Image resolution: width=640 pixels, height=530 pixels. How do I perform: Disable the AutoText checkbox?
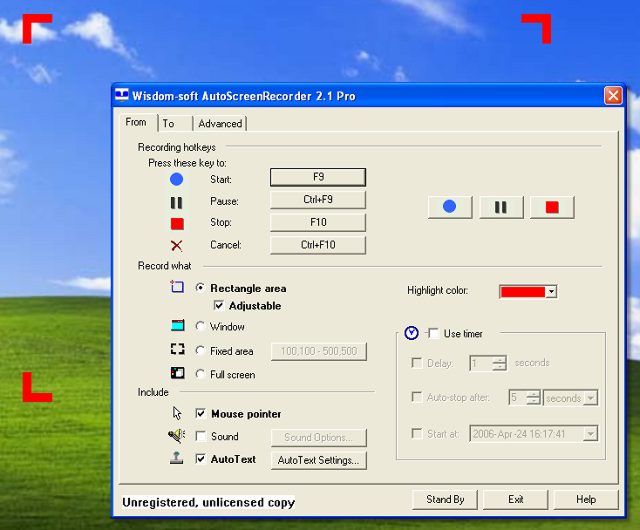(x=200, y=459)
